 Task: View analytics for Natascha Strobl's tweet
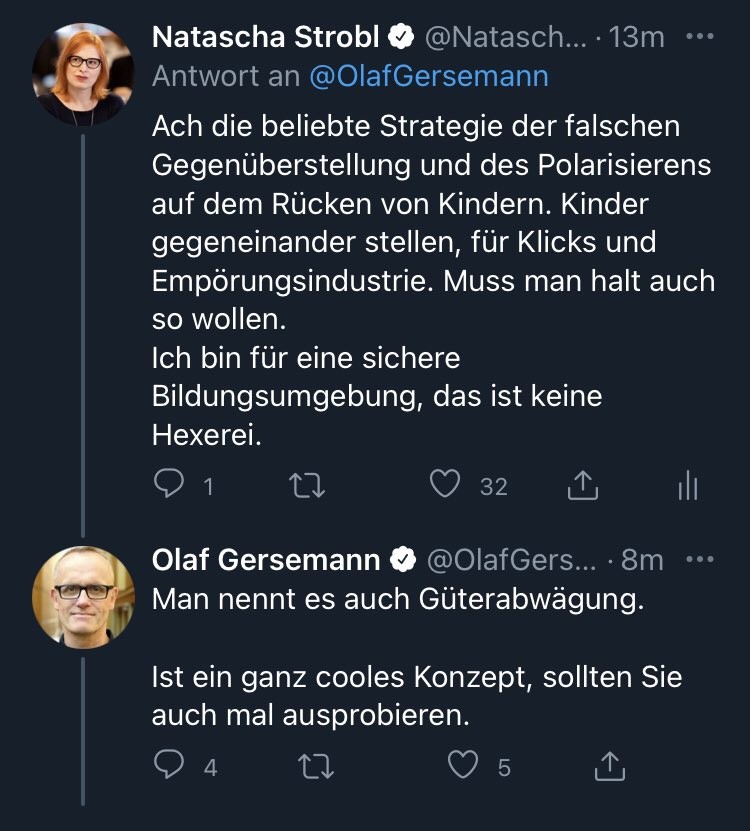coord(688,486)
